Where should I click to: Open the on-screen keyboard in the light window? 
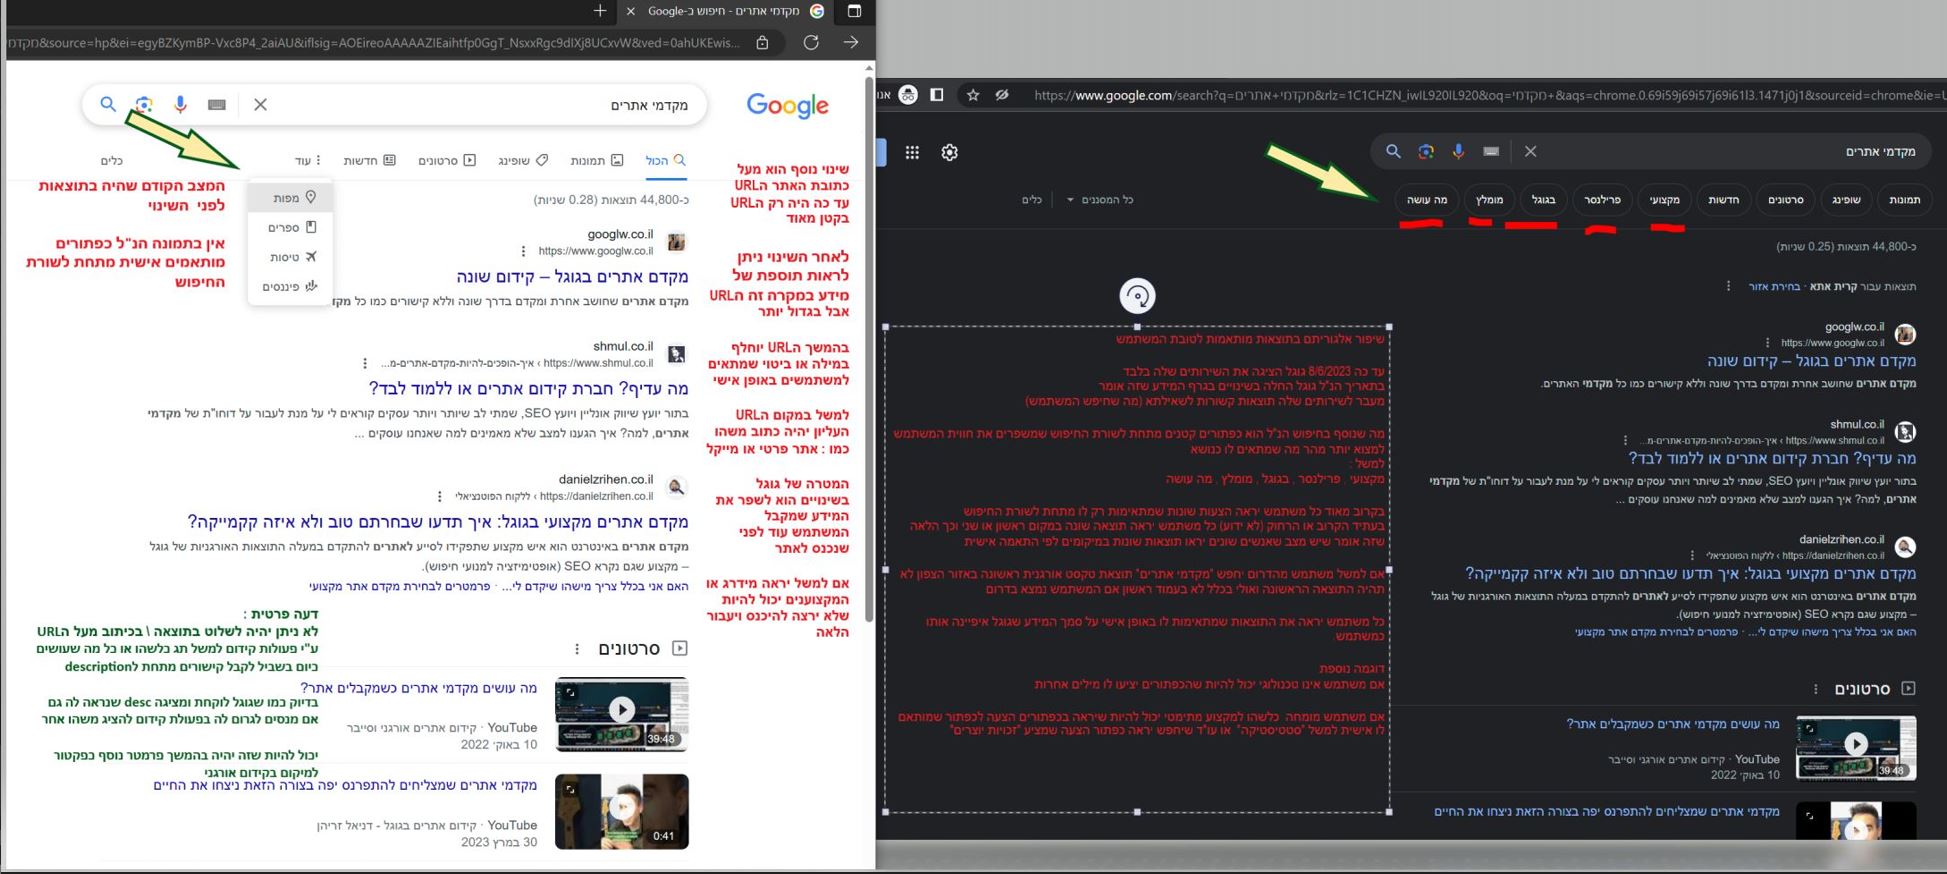point(217,104)
